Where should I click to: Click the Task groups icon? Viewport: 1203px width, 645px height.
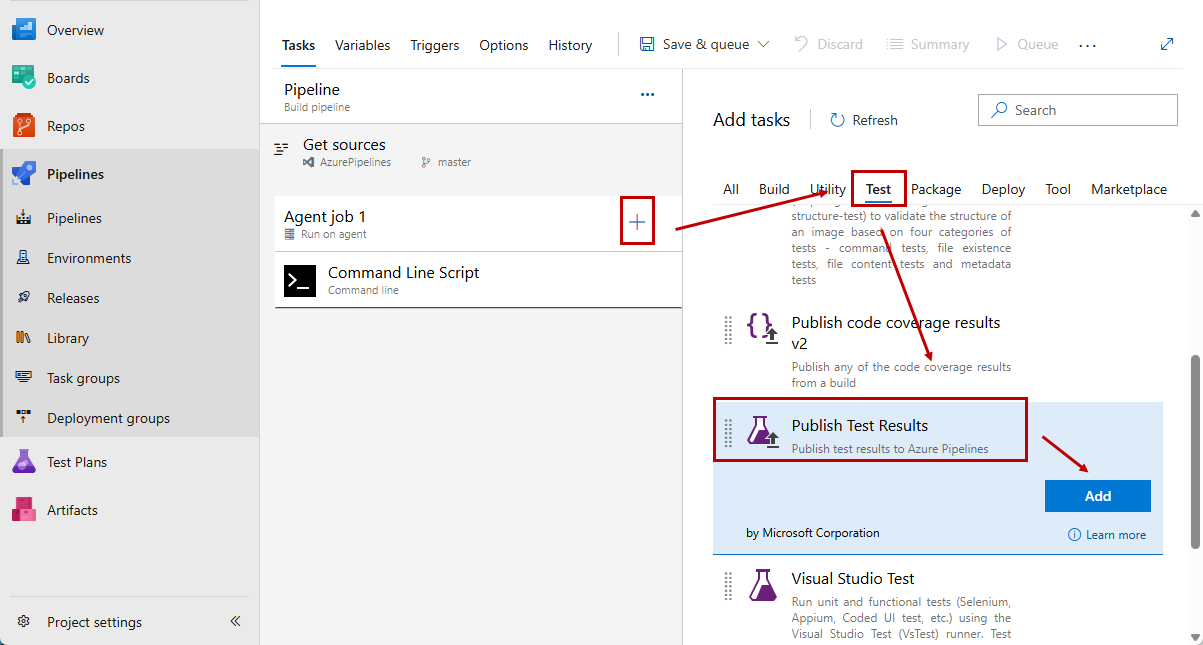(24, 378)
